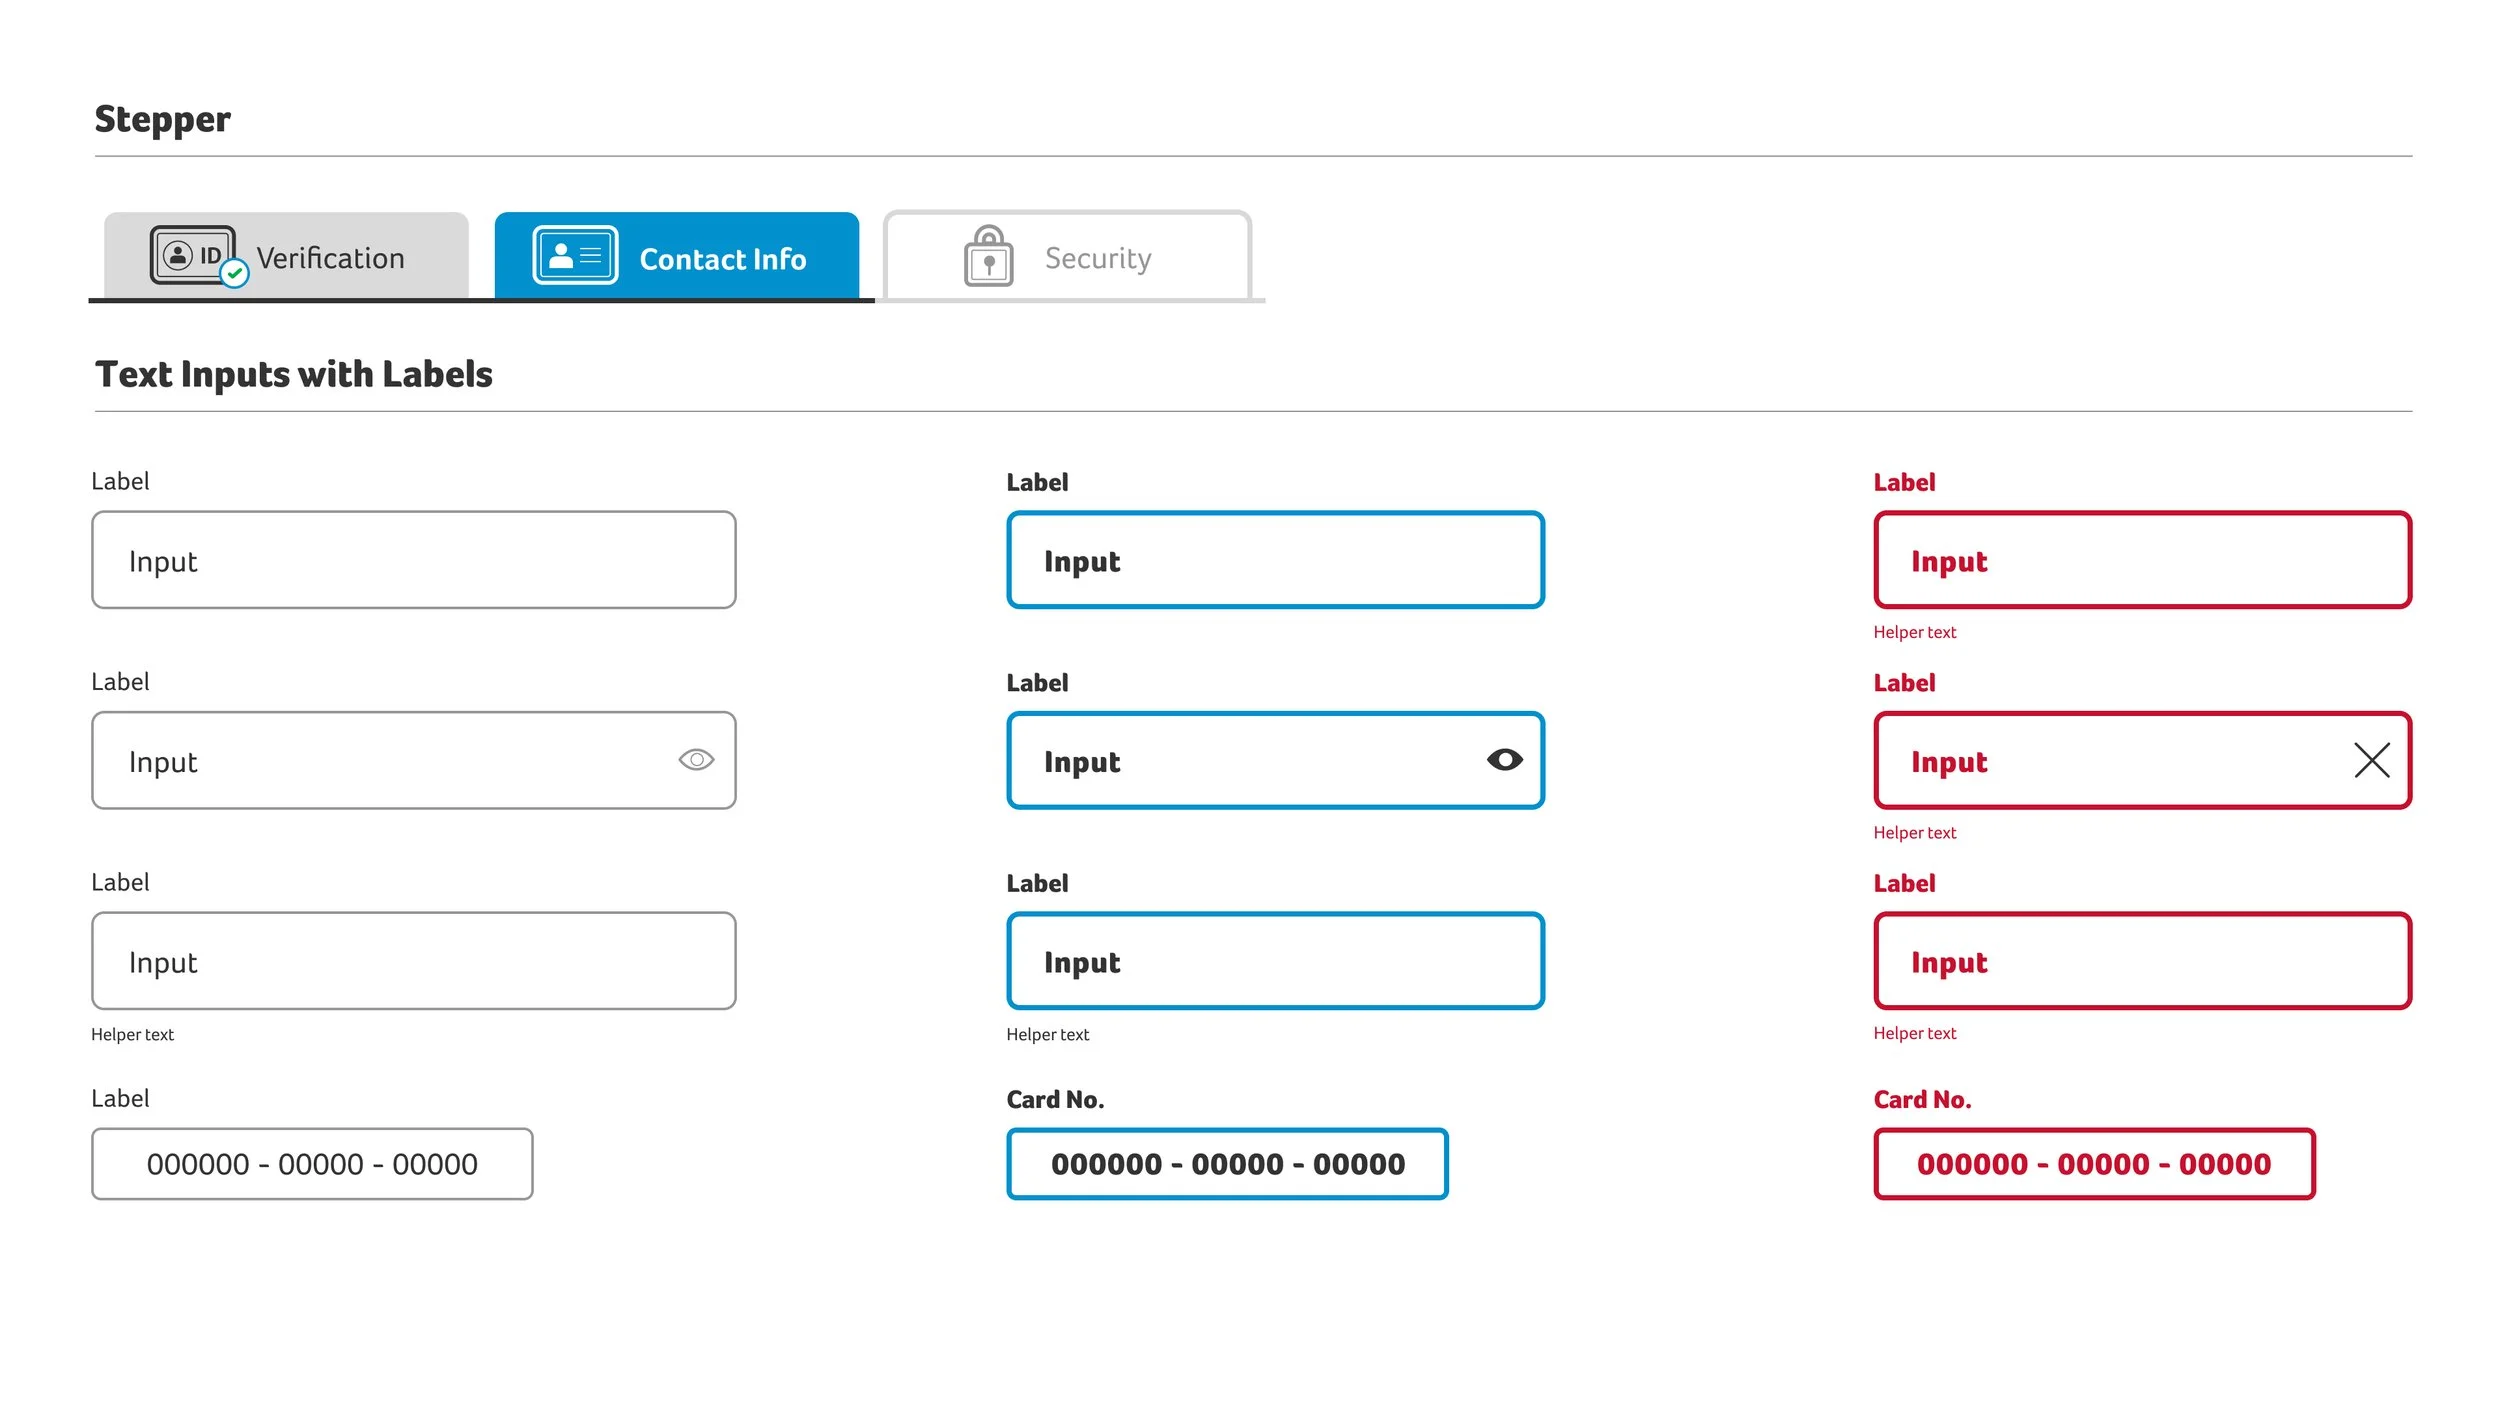The image size is (2500, 1406).
Task: Click the red Card No. number field
Action: (x=2094, y=1164)
